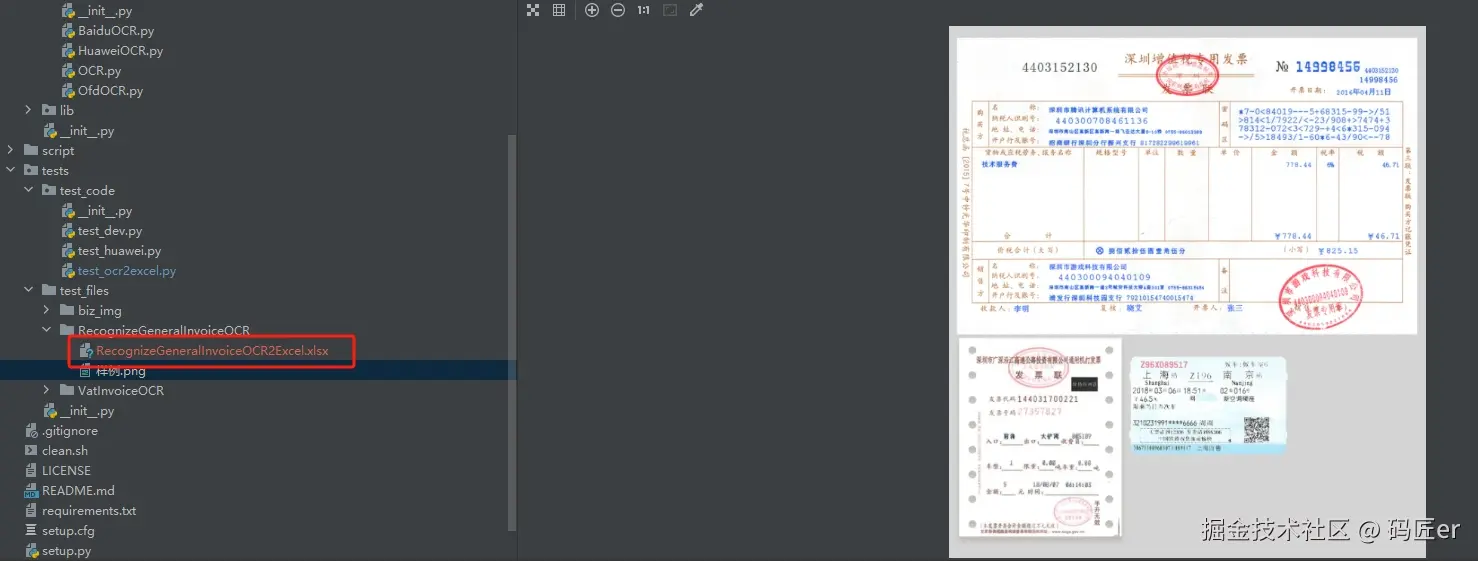Click the LICENSE file icon
1478x561 pixels.
(x=32, y=471)
